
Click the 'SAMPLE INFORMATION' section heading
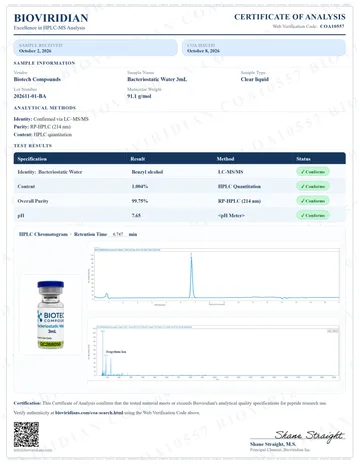(x=44, y=63)
